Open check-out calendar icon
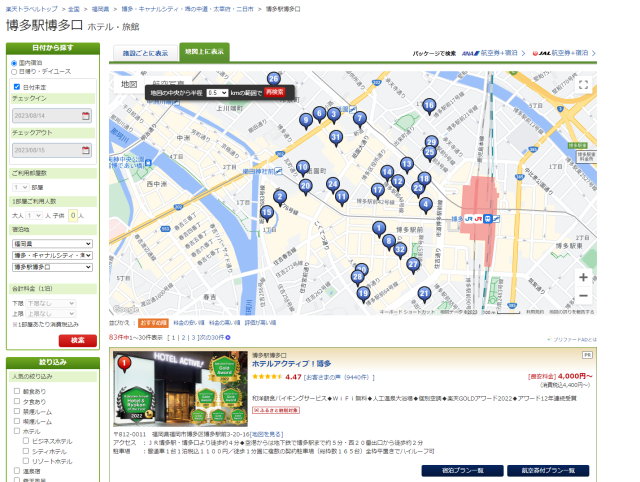The image size is (640, 482). pyautogui.click(x=86, y=150)
